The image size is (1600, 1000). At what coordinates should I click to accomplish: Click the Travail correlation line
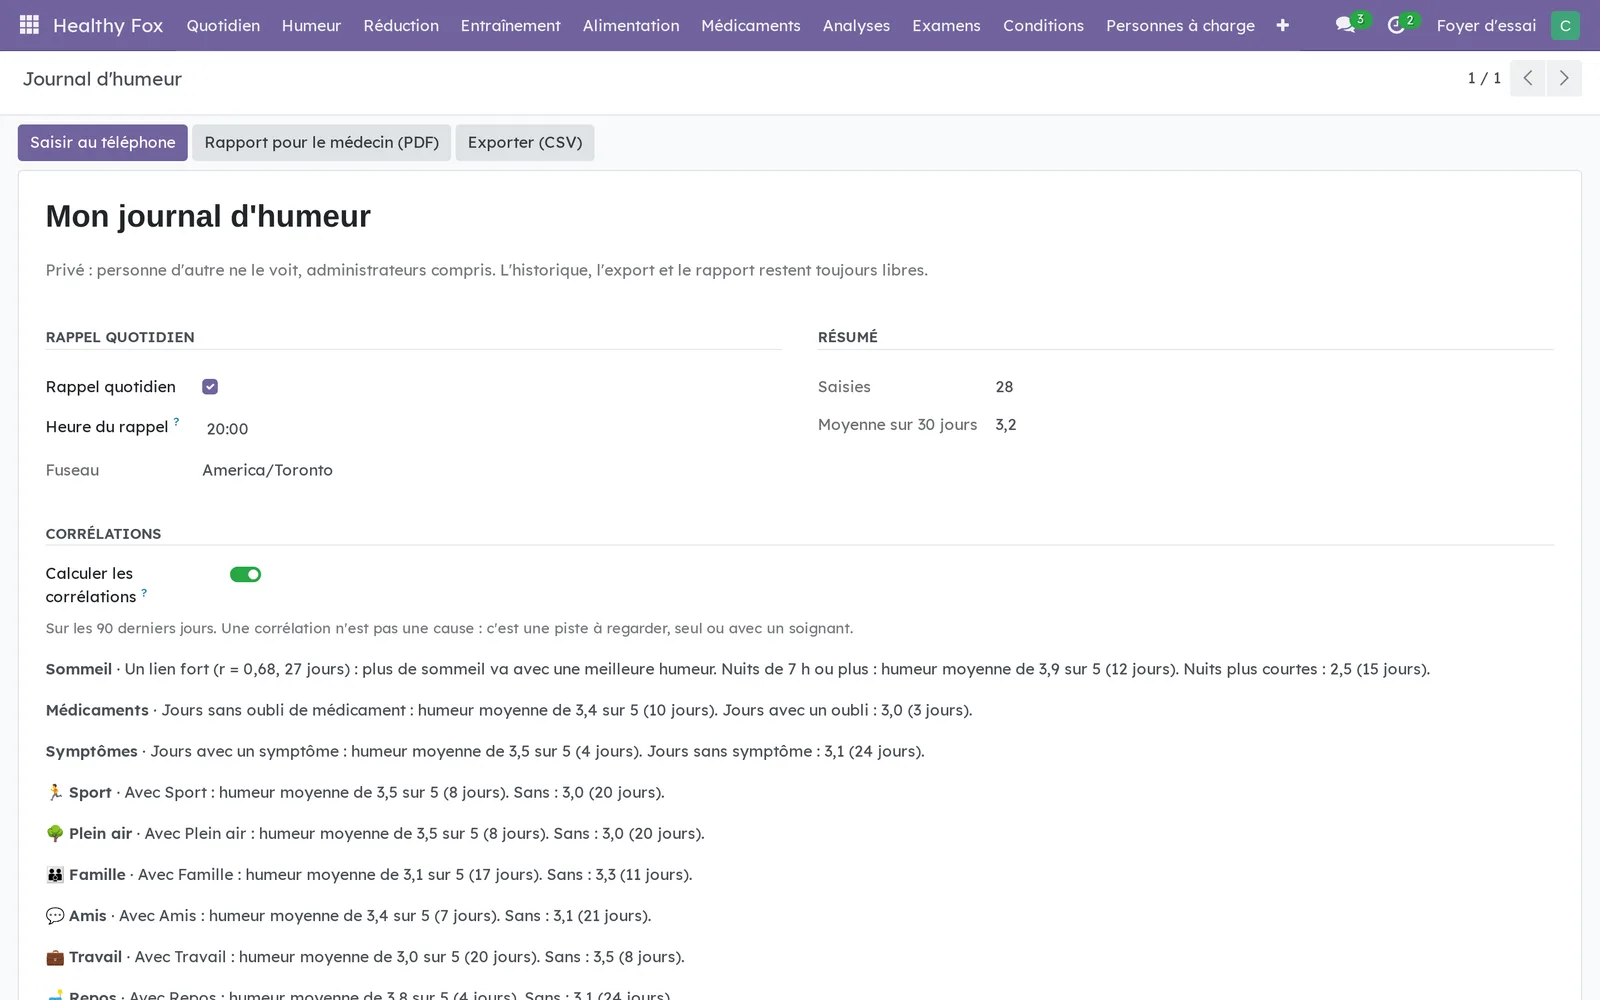click(365, 957)
